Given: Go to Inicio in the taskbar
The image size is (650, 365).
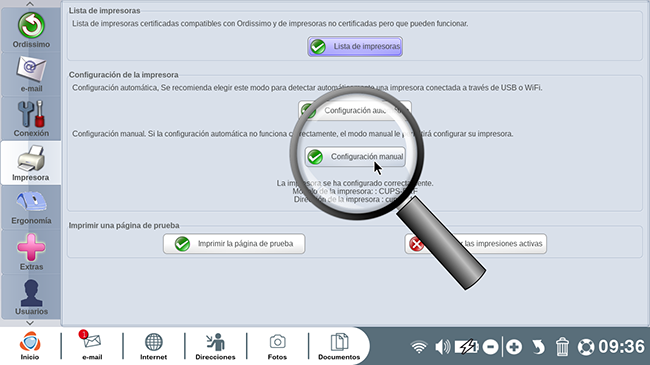Looking at the screenshot, I should click(x=30, y=346).
